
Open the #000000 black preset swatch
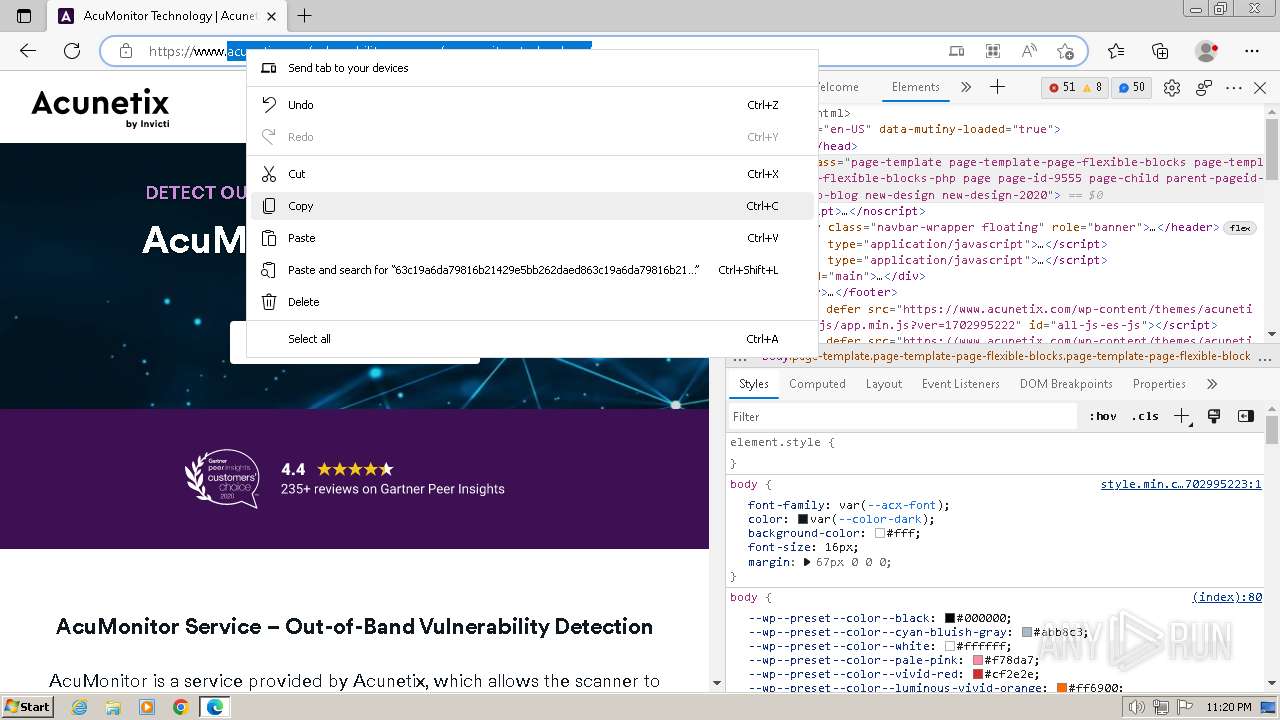[950, 618]
